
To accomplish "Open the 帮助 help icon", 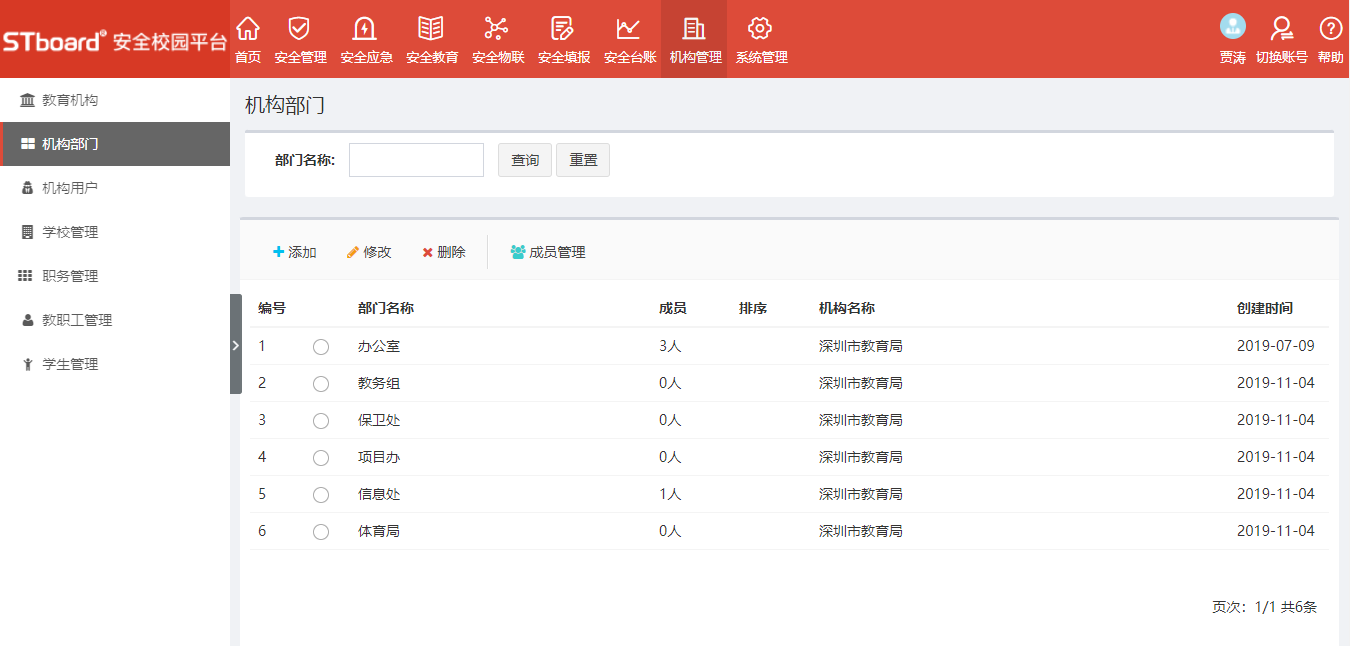I will coord(1330,28).
